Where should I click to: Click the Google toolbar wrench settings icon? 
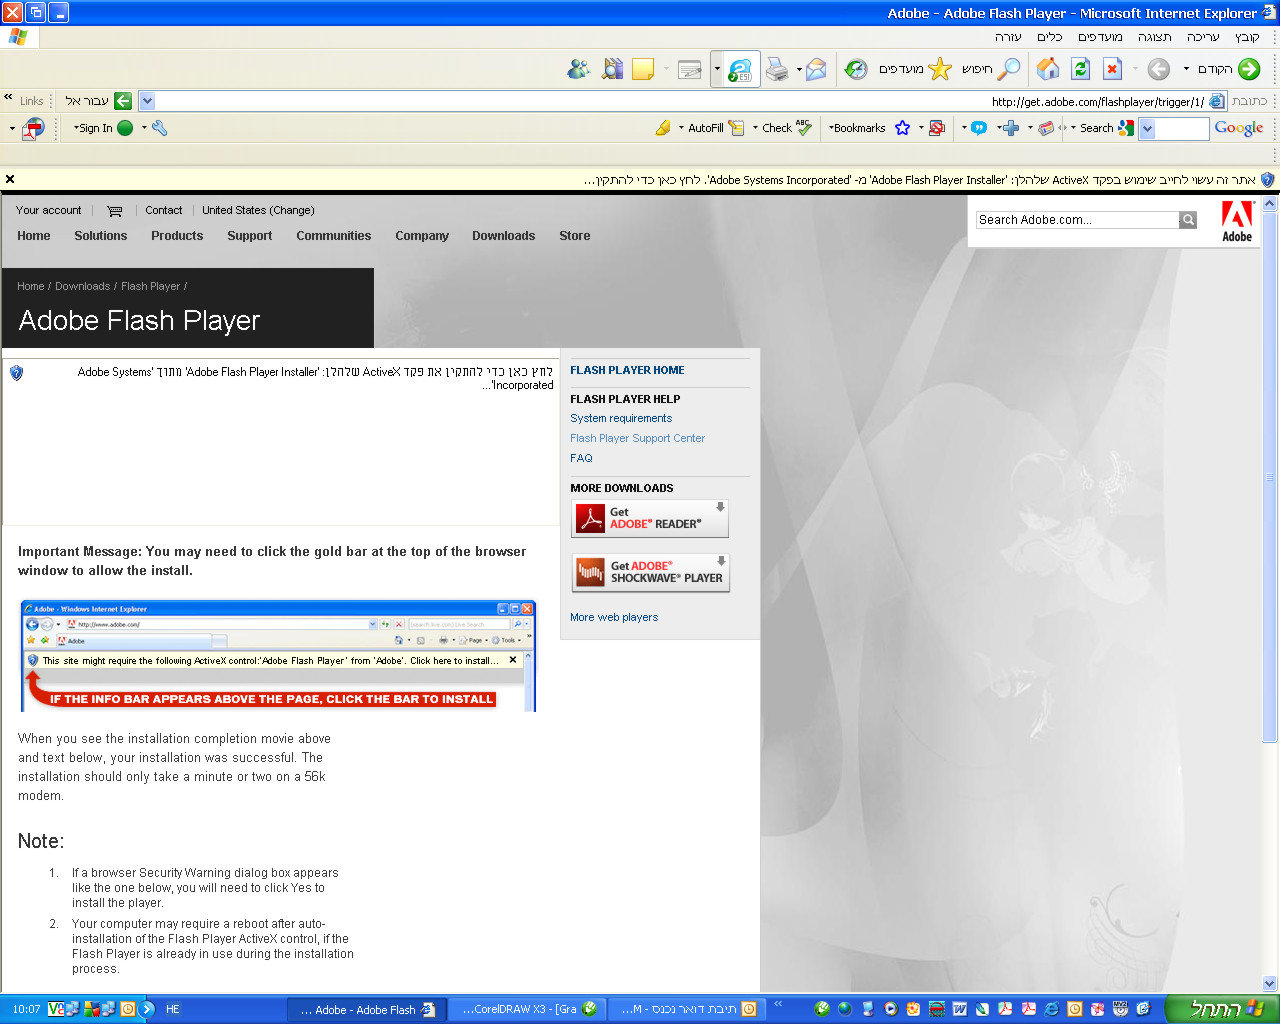[x=160, y=128]
